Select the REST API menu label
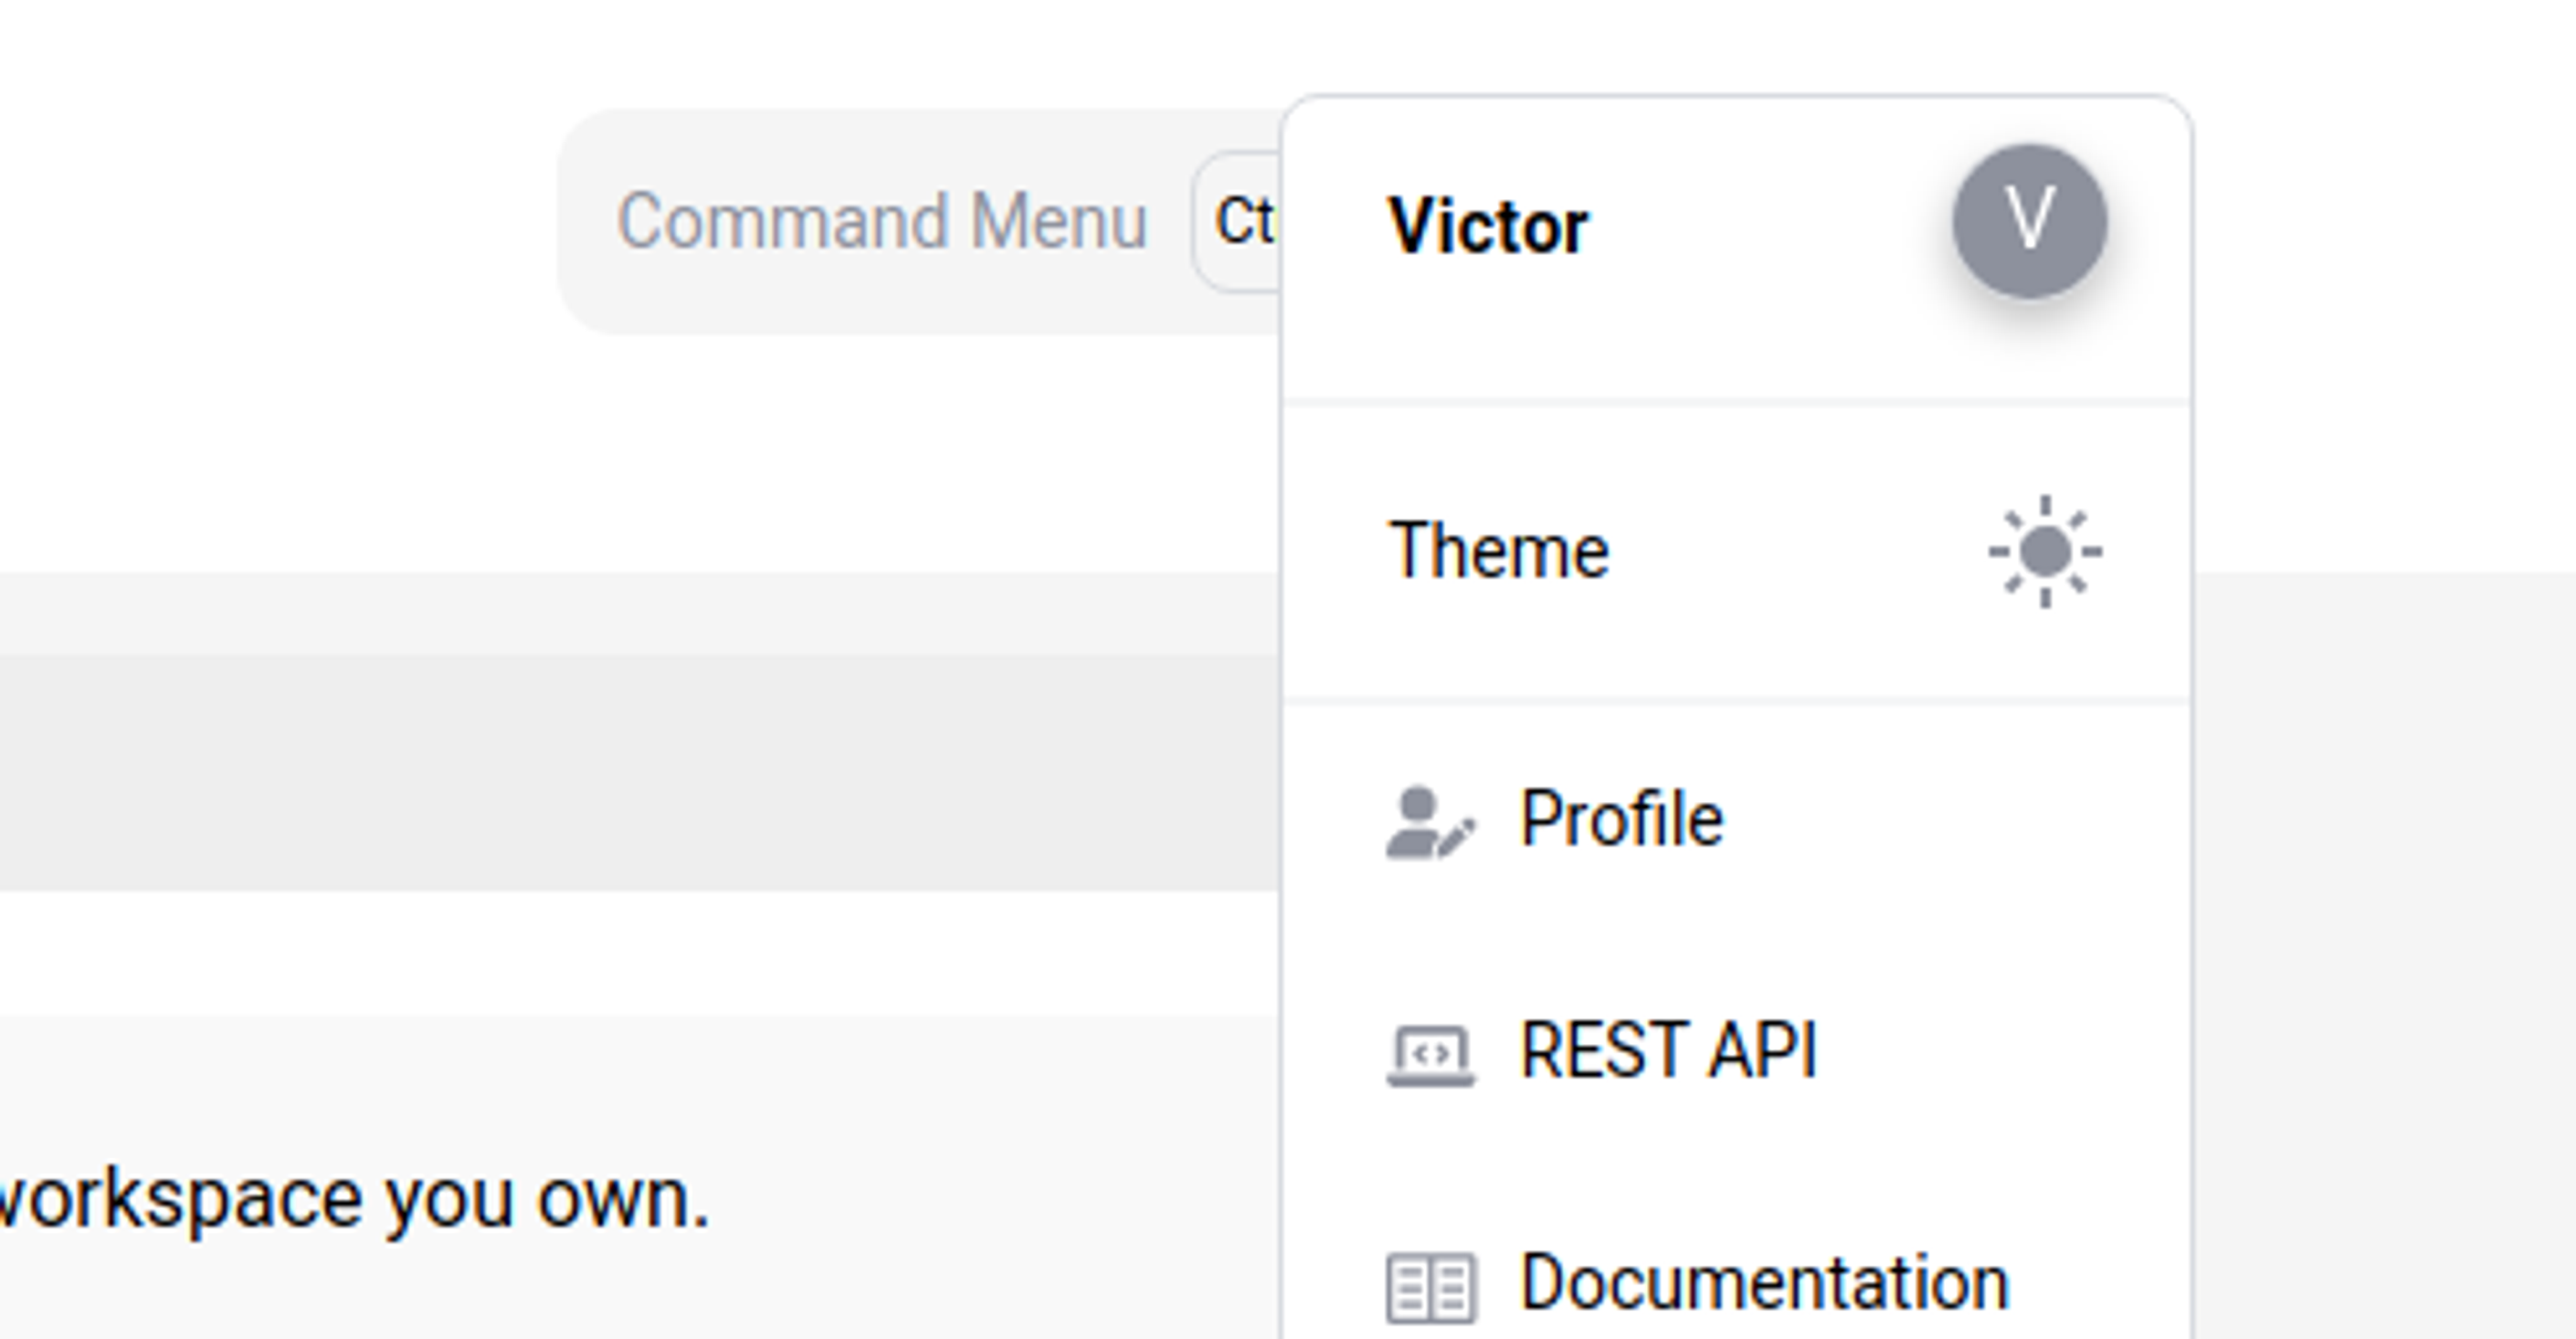Screen dimensions: 2576x1339 click(1668, 1051)
